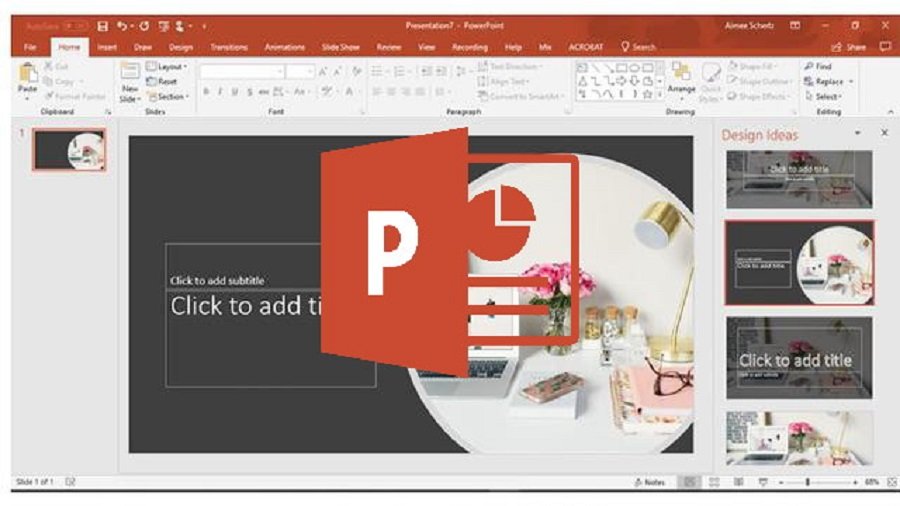
Task: Open the font size combo box
Action: tap(300, 72)
